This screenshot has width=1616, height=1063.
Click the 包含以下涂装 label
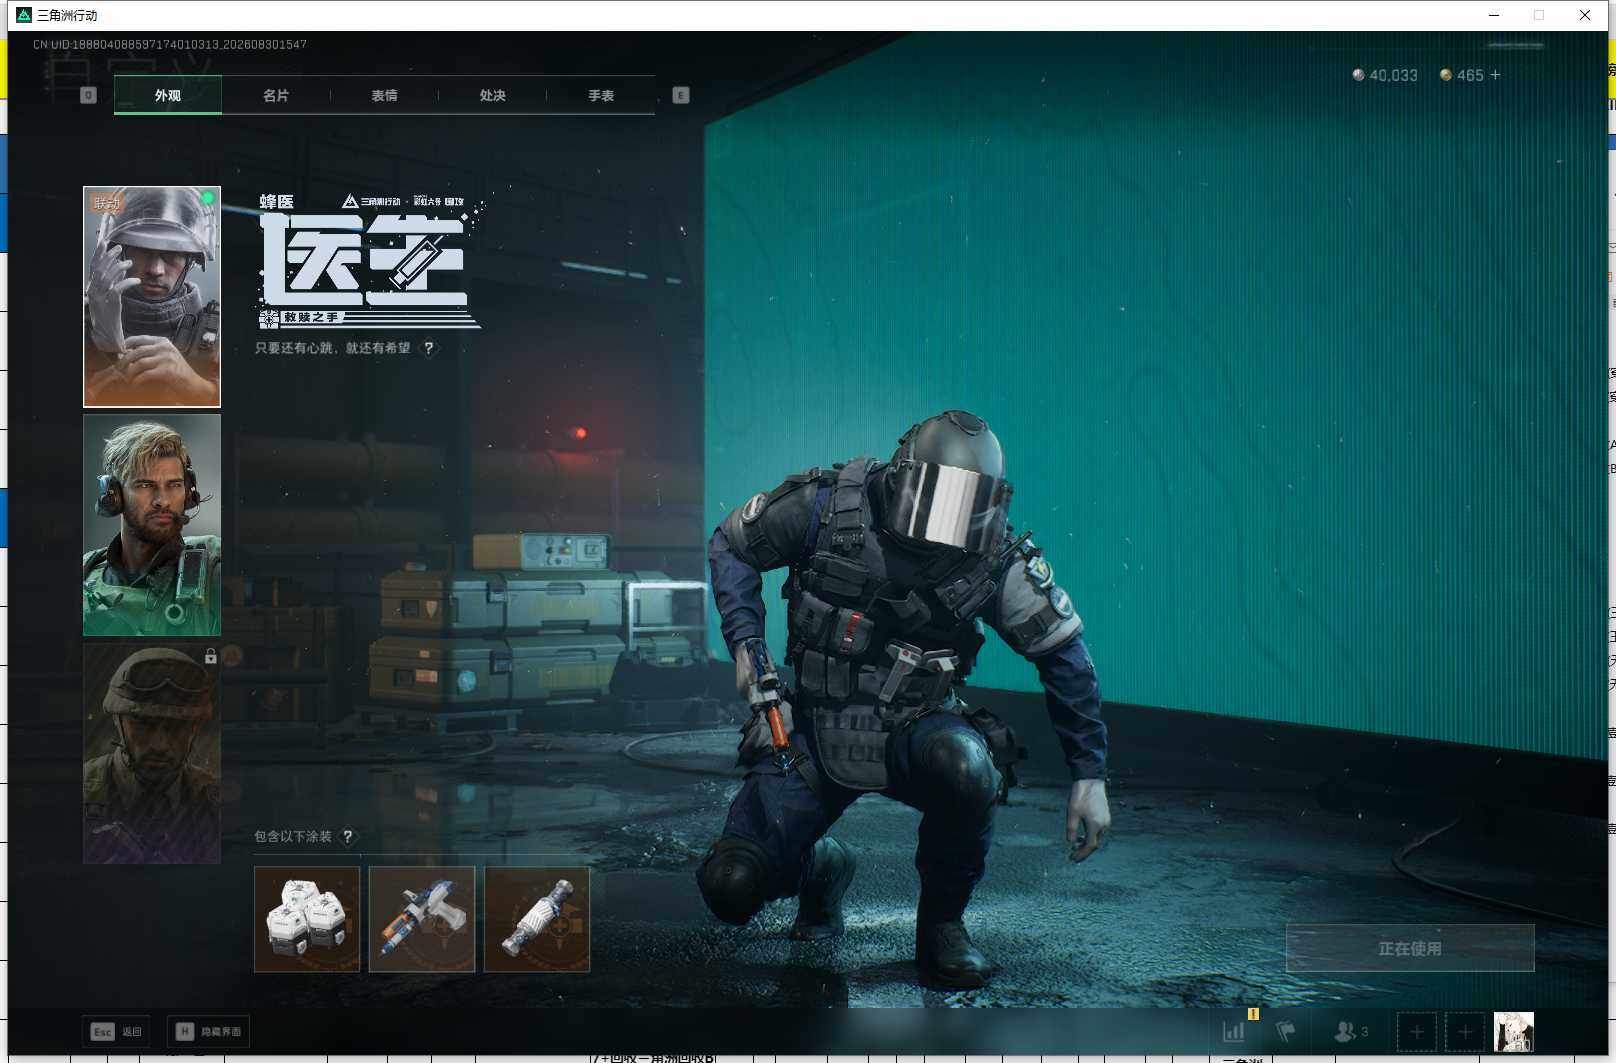click(x=293, y=836)
